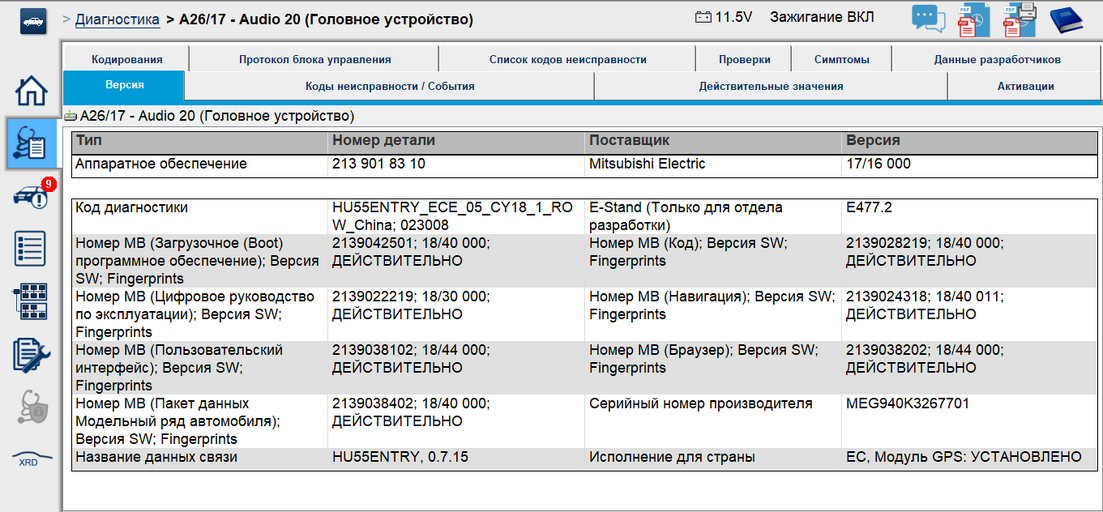Viewport: 1103px width, 512px height.
Task: Click the greyed locked stethoscope sidebar icon
Action: (32, 407)
